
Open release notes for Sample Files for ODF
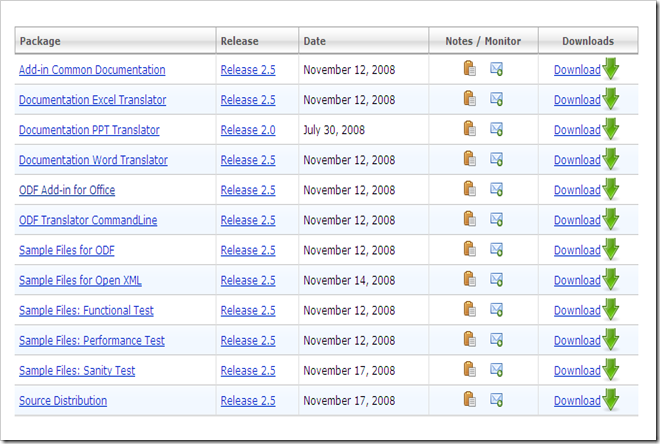[469, 249]
